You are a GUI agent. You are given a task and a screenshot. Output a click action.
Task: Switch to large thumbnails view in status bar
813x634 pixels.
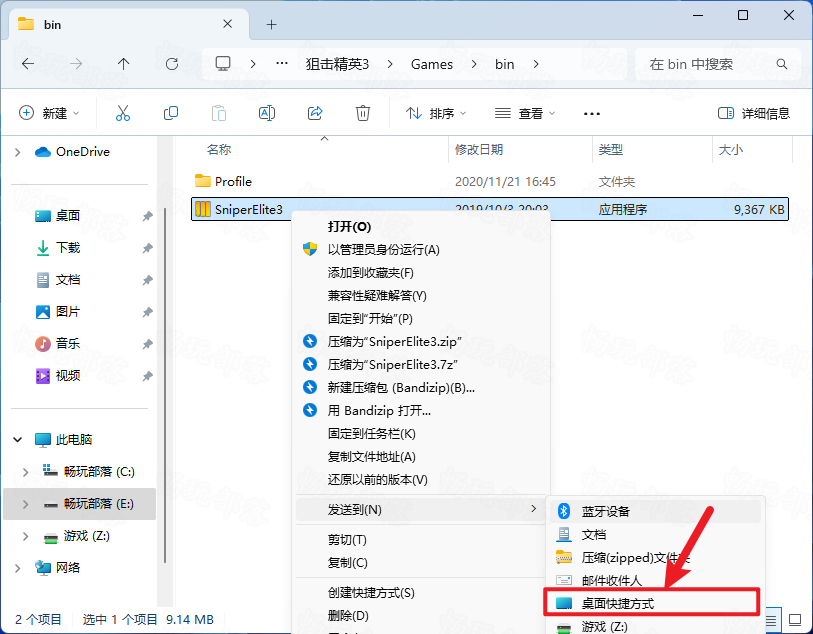(794, 619)
